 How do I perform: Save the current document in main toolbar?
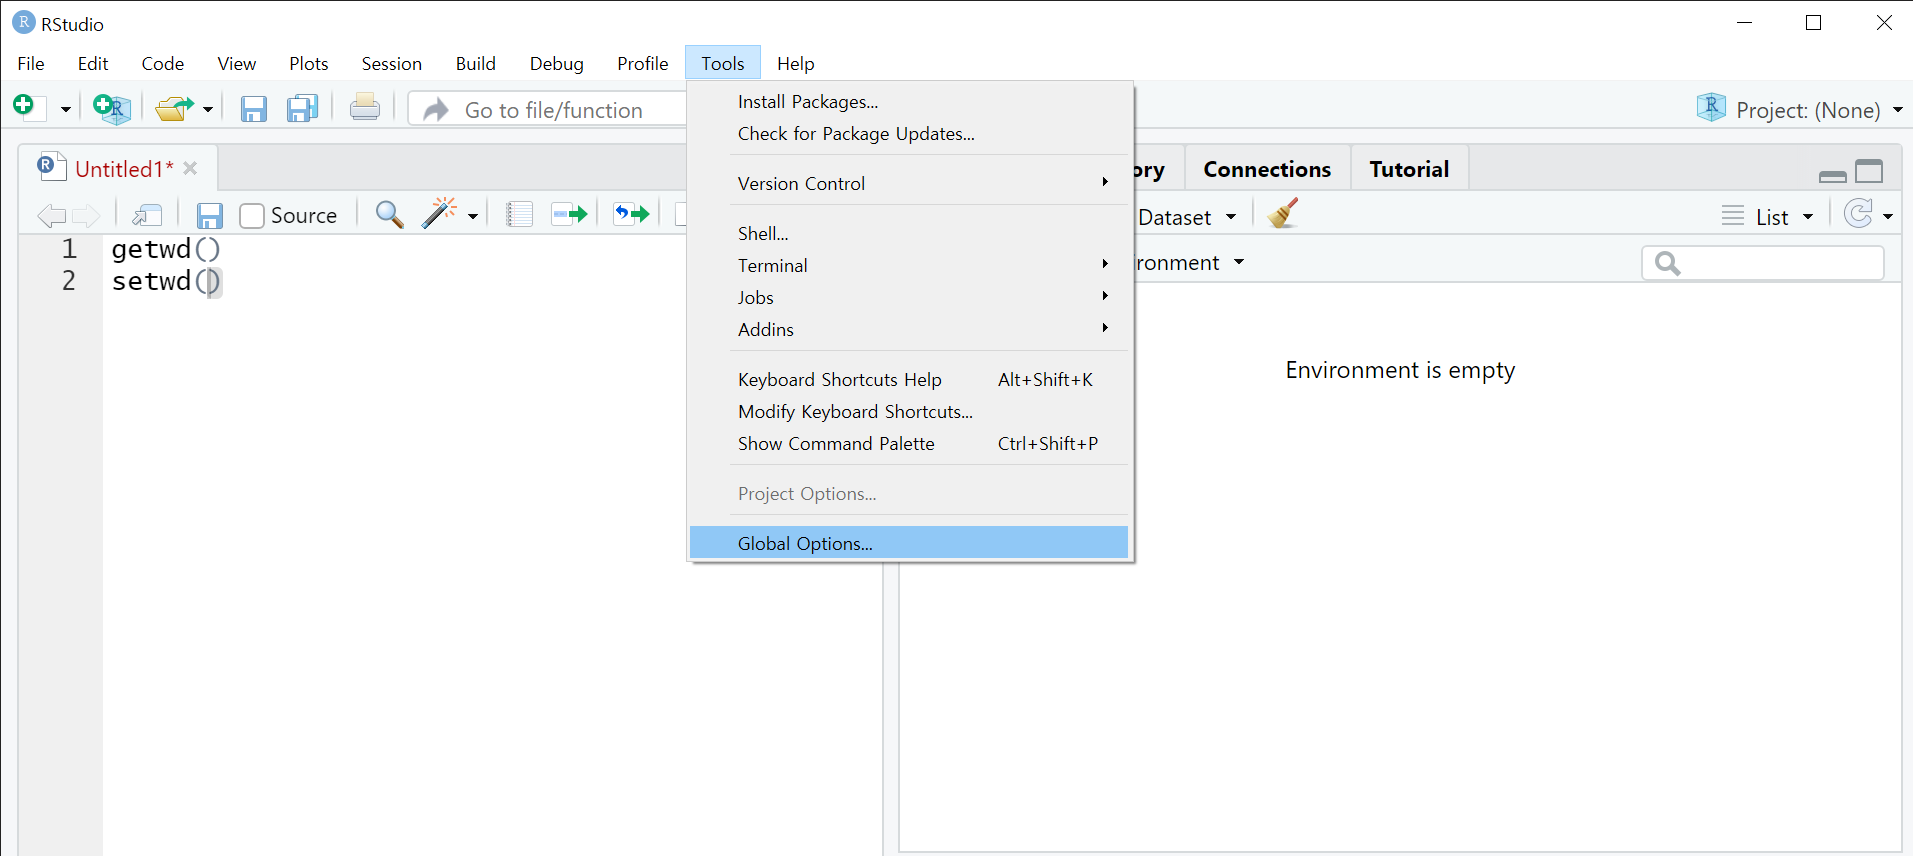point(254,109)
